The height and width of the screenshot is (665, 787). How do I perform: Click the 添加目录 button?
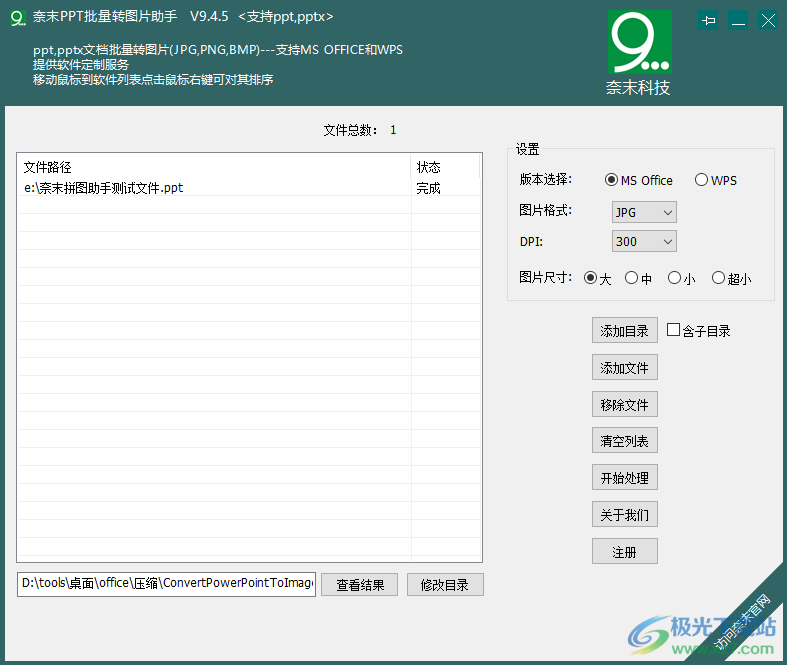(624, 330)
